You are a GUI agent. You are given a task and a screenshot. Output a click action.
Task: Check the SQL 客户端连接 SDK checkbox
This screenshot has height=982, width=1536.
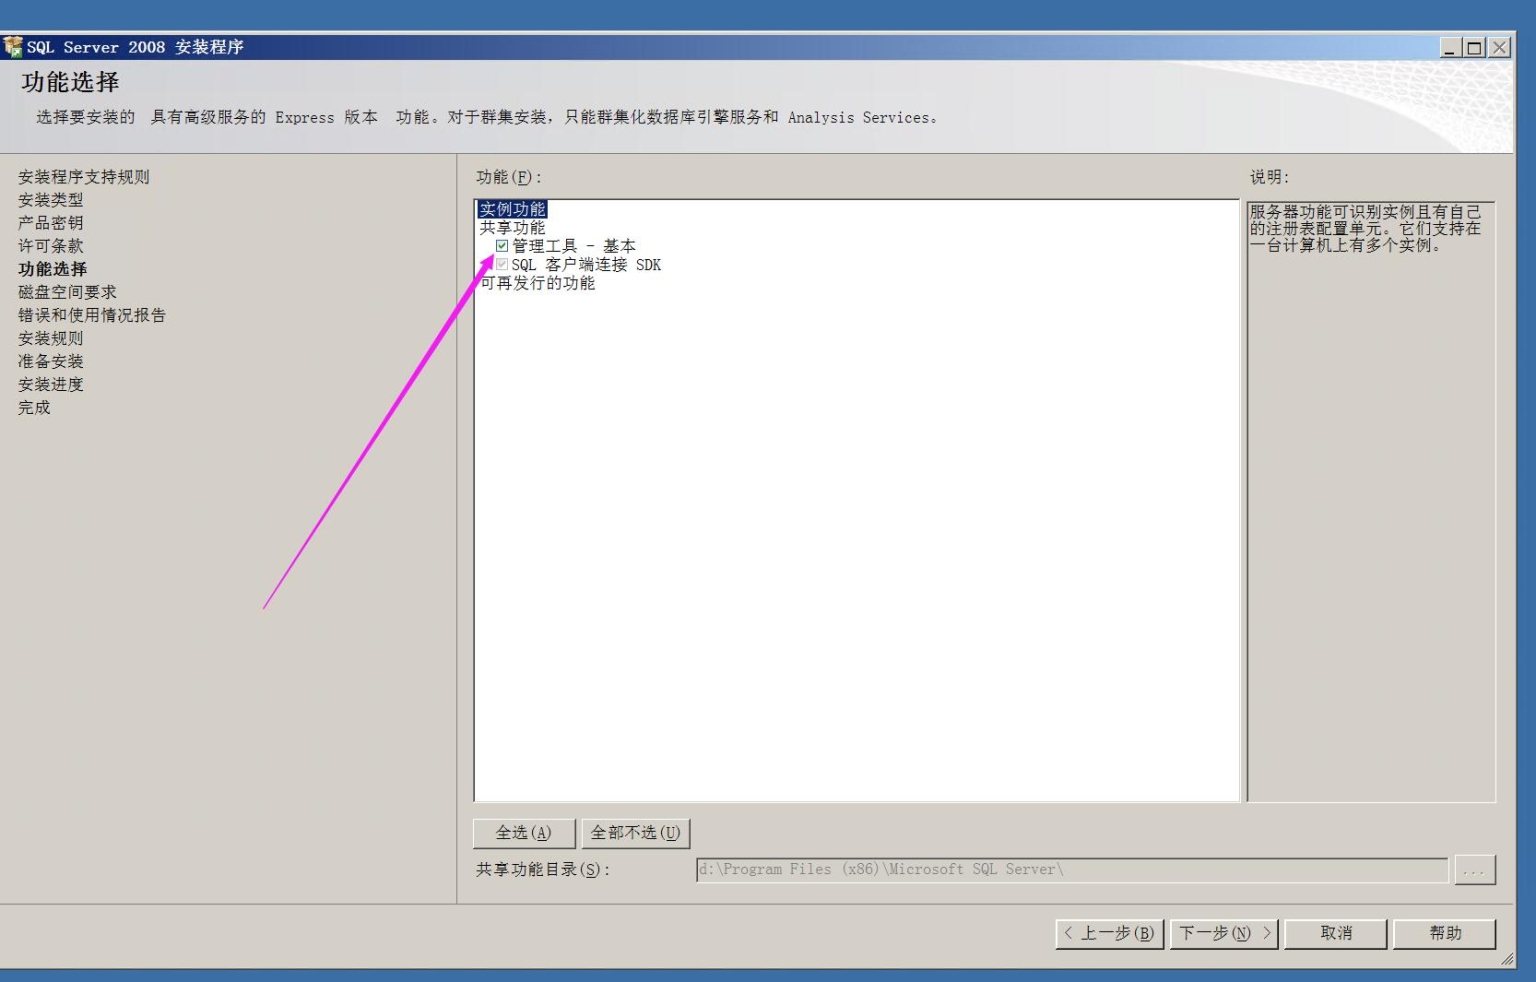pyautogui.click(x=501, y=264)
